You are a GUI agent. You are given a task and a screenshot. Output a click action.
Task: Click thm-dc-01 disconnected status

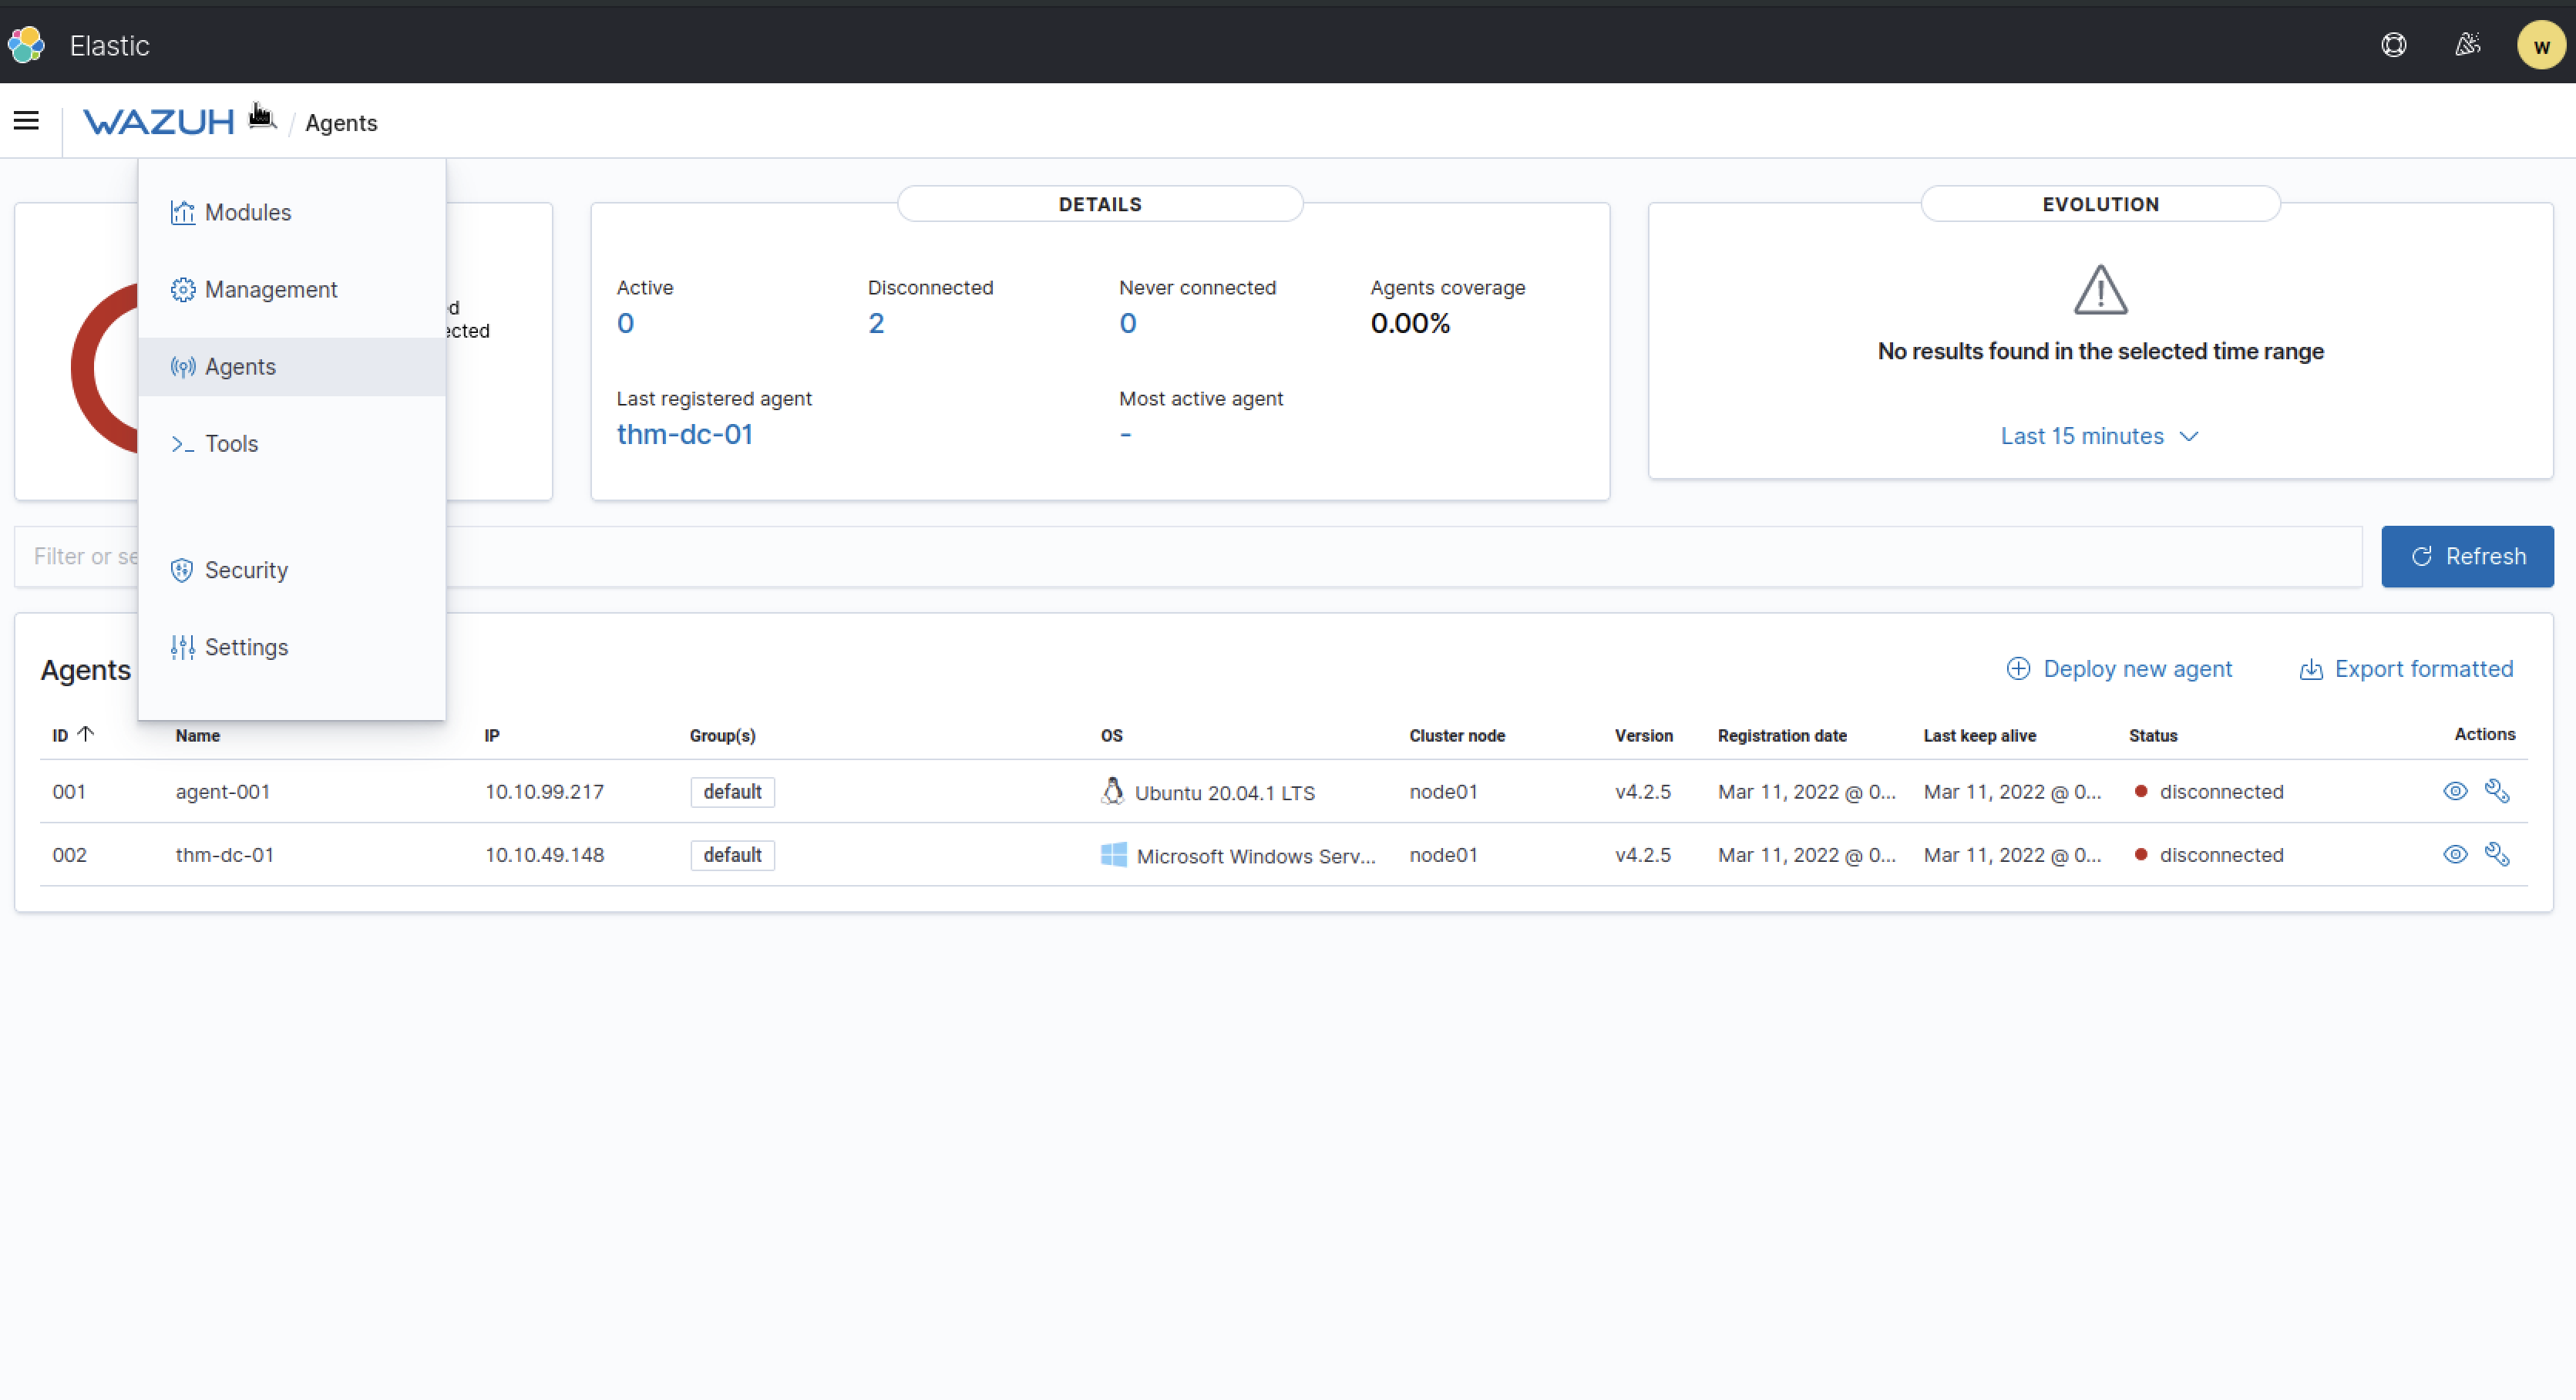tap(2209, 854)
